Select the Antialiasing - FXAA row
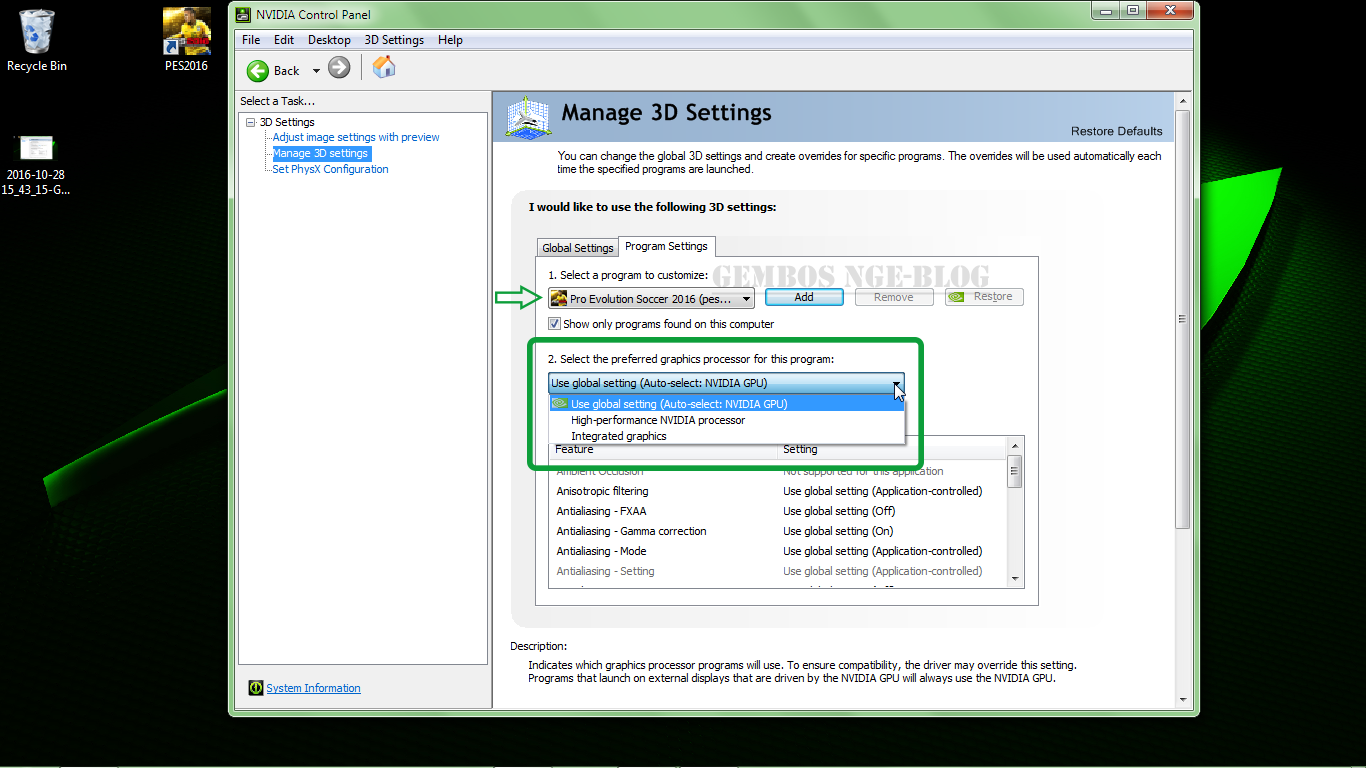The image size is (1366, 768). coord(778,511)
